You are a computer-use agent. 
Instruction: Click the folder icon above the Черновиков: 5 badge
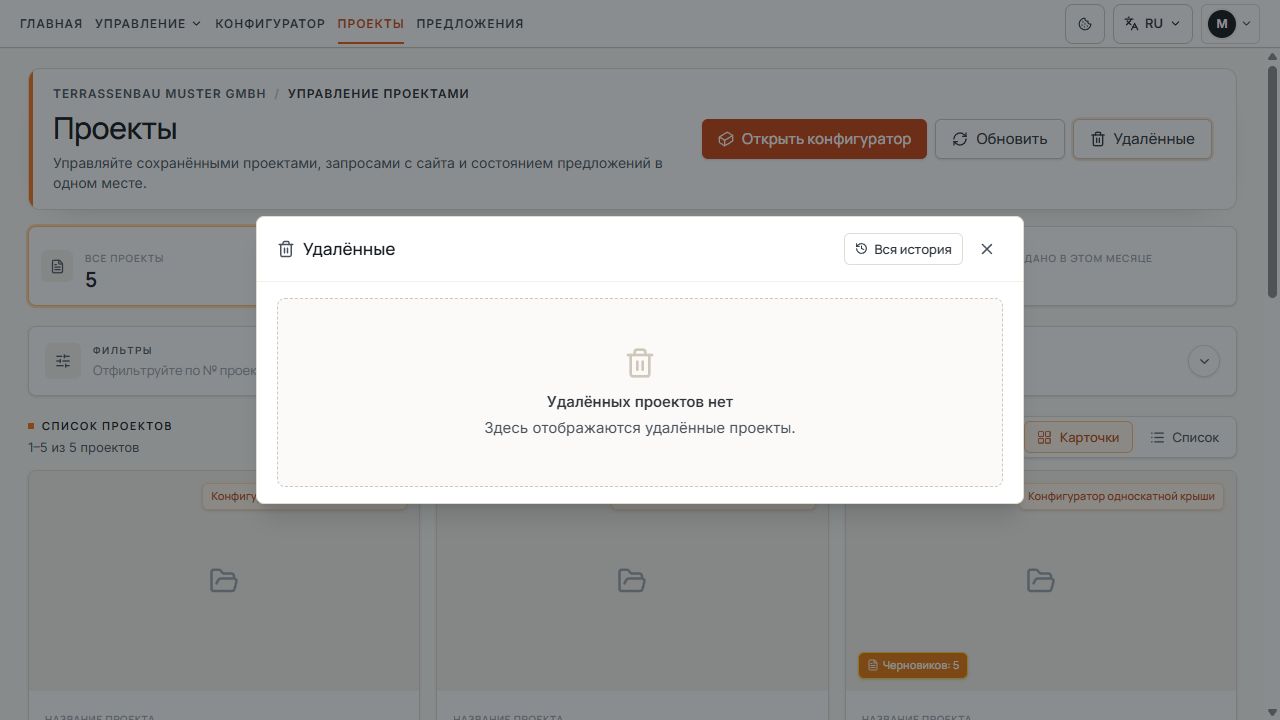coord(1041,580)
